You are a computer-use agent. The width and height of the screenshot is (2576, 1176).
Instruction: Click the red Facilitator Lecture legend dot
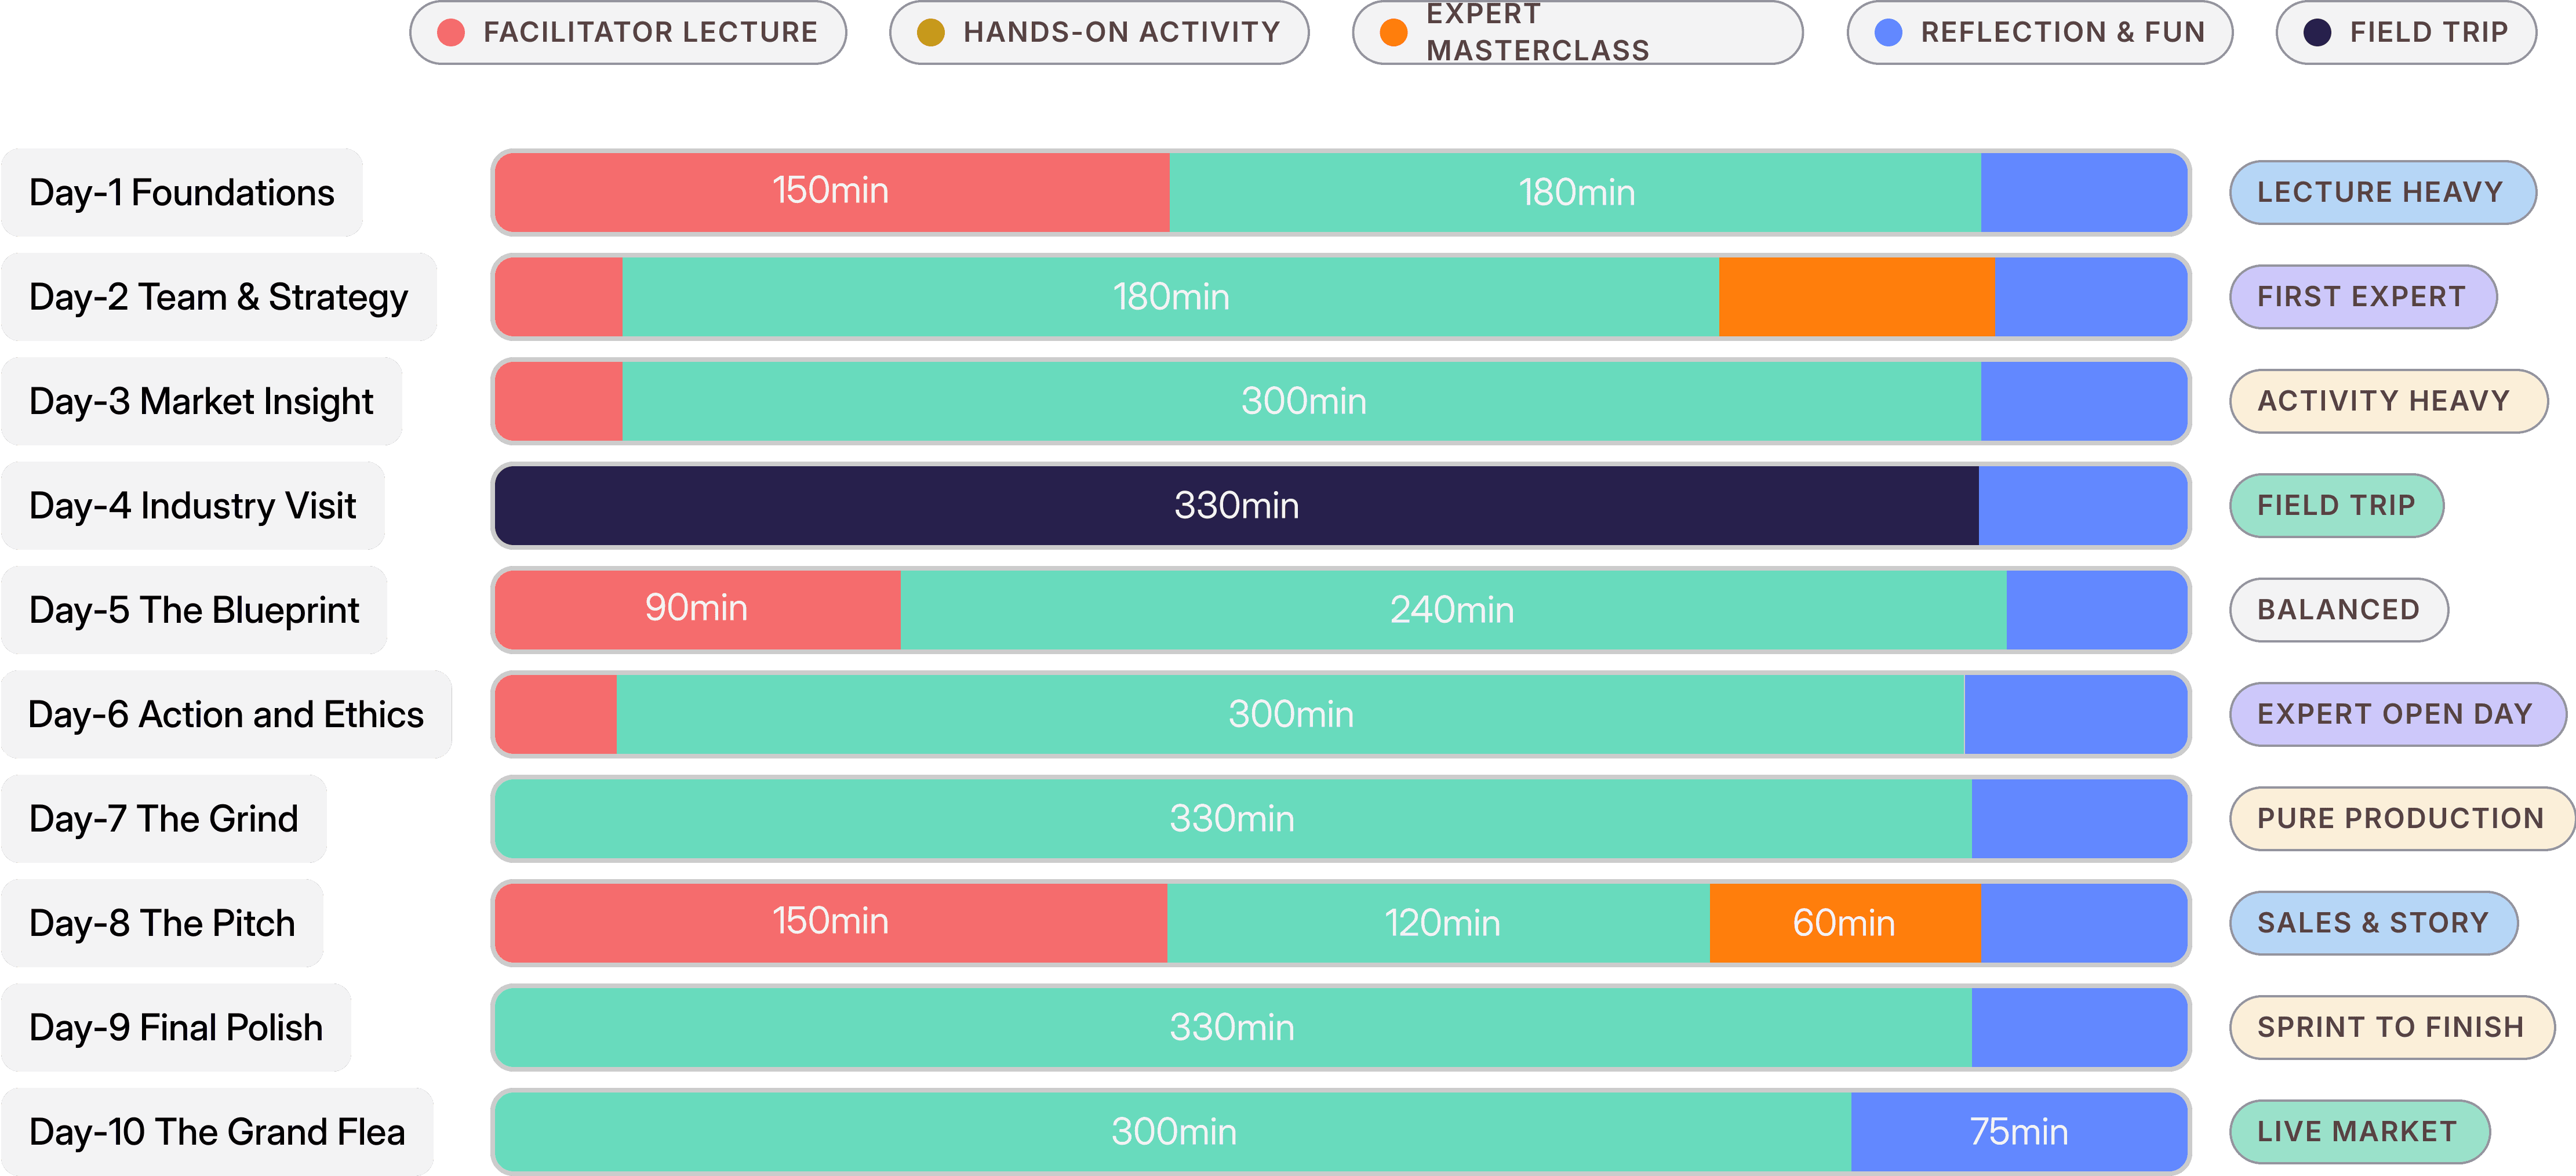point(451,33)
